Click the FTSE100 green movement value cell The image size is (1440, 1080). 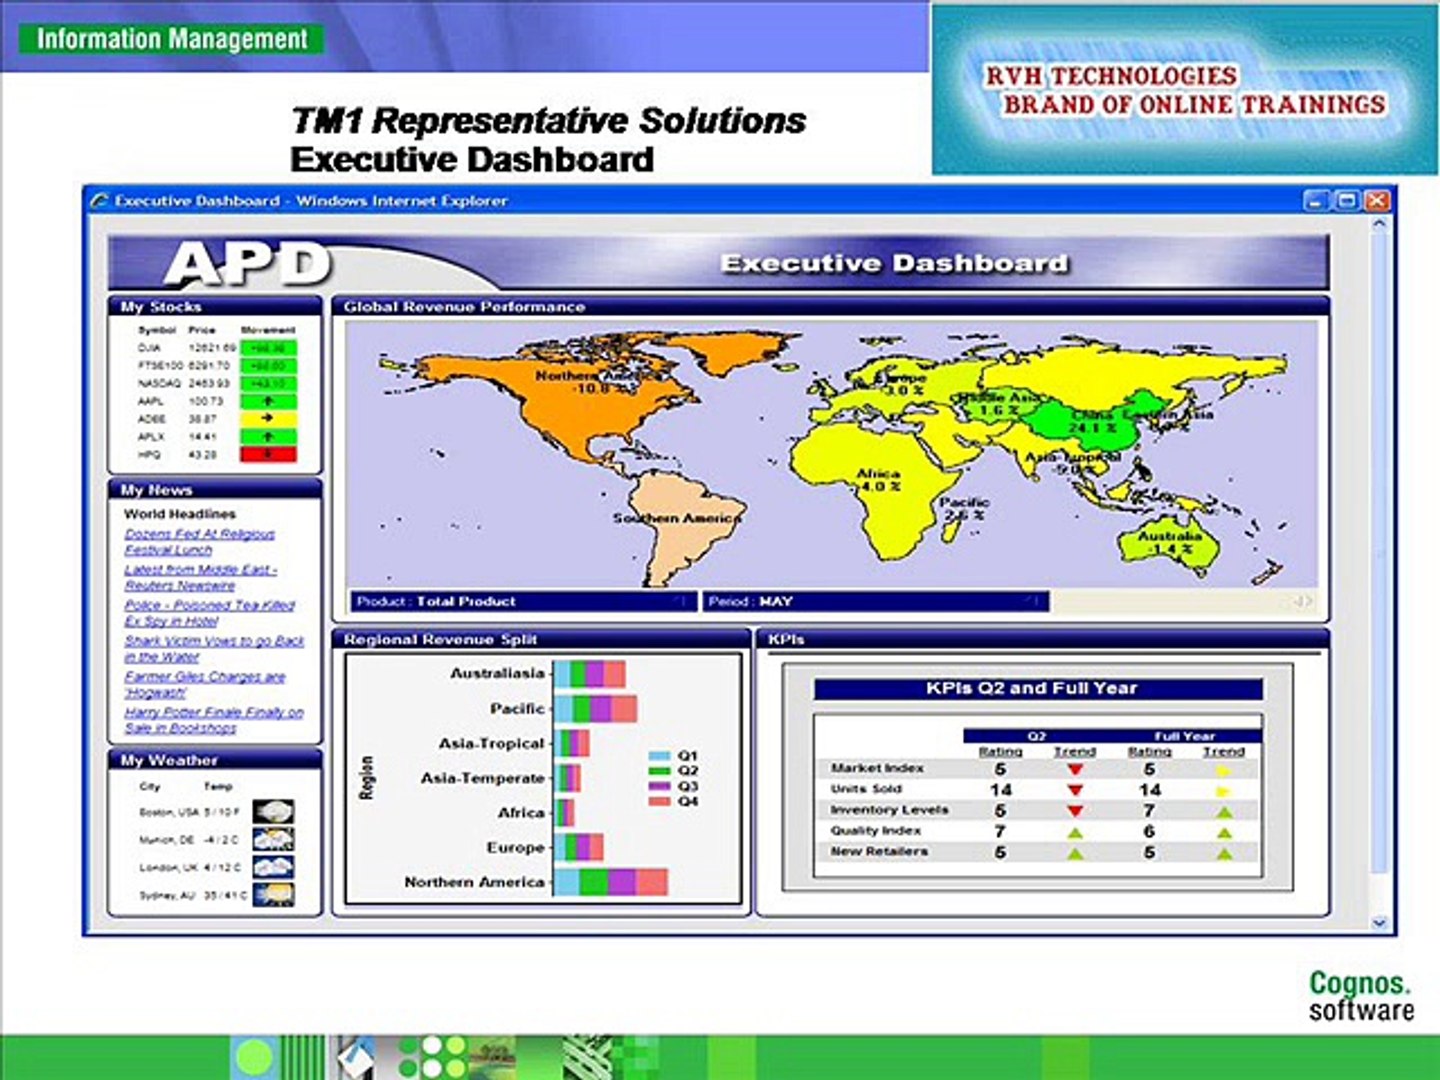[268, 366]
